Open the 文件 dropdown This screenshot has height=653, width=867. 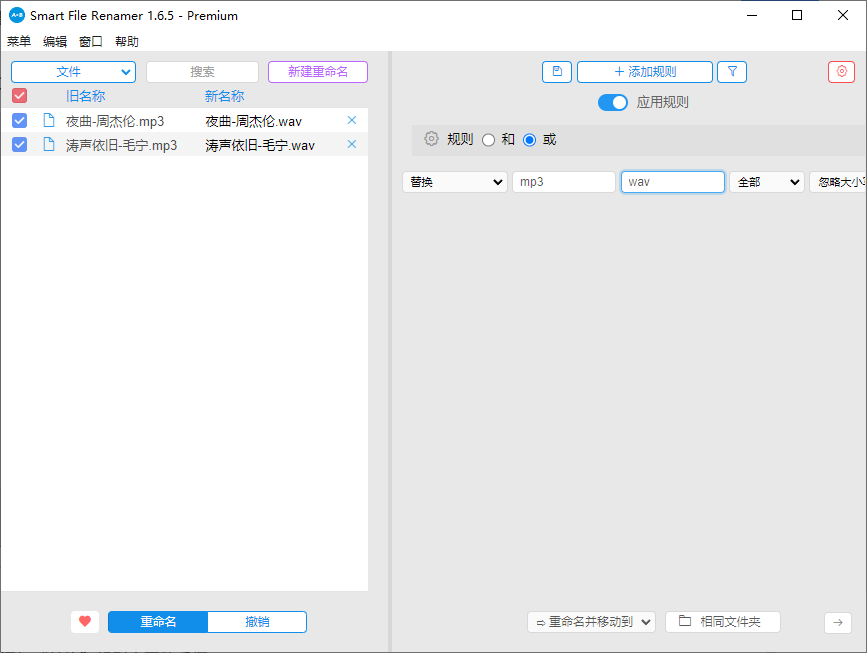point(73,72)
